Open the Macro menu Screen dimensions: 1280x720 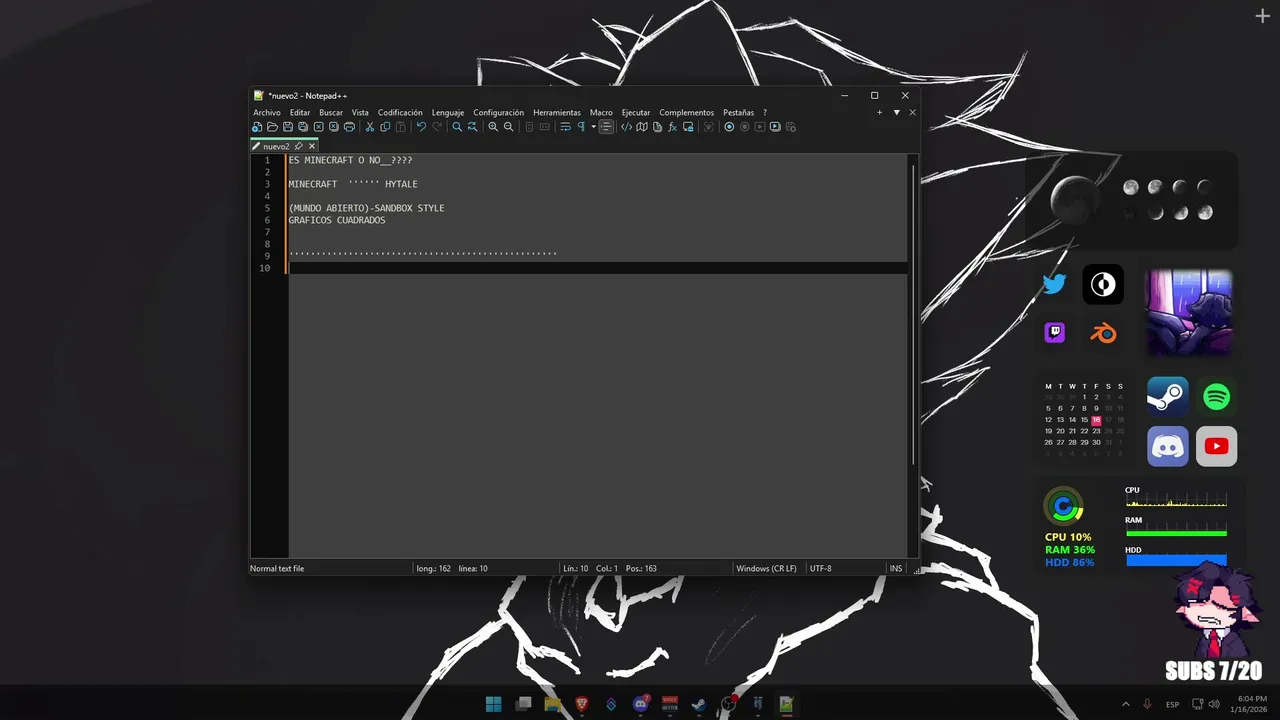[x=601, y=113]
